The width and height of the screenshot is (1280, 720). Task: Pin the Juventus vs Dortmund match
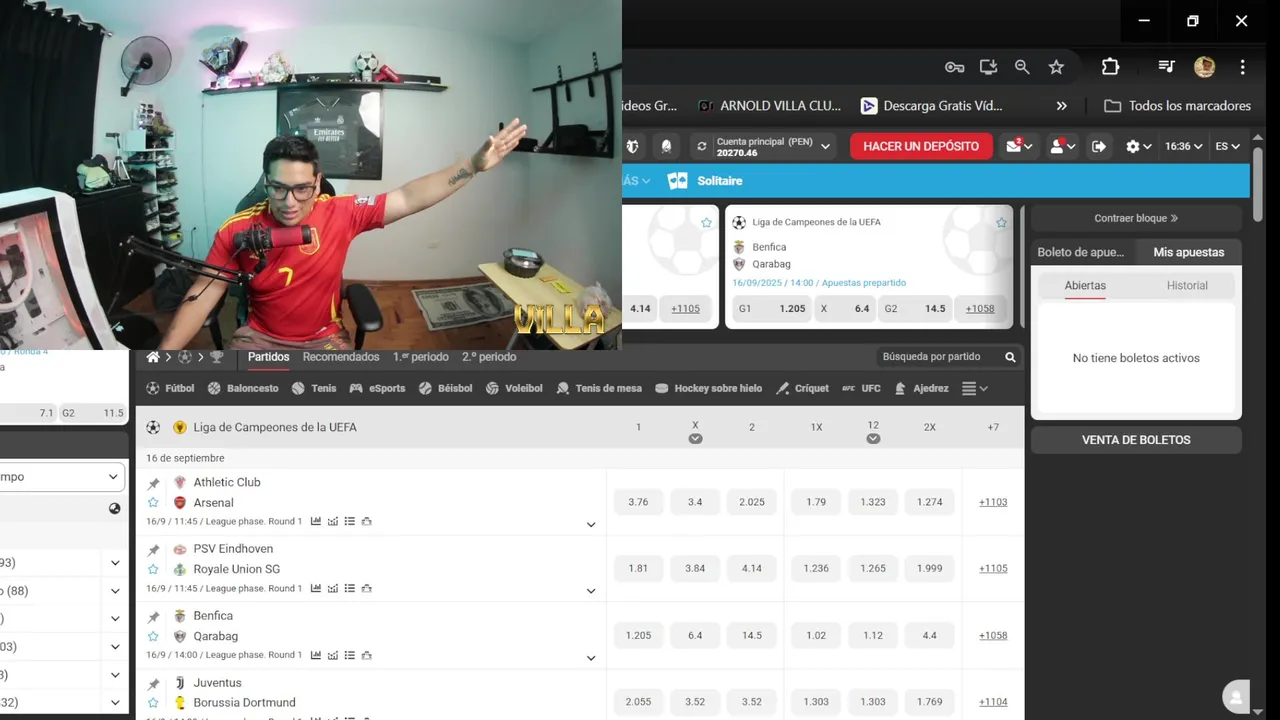(x=153, y=684)
